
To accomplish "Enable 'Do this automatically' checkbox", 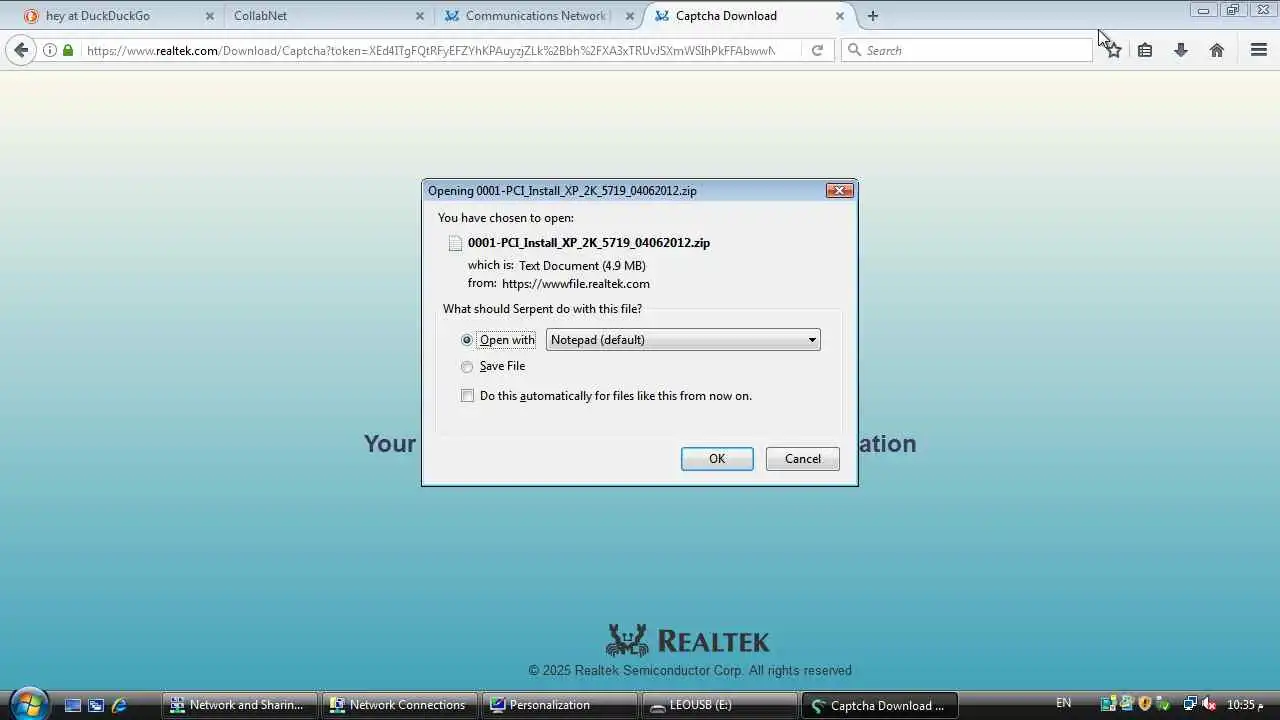I will click(x=467, y=396).
